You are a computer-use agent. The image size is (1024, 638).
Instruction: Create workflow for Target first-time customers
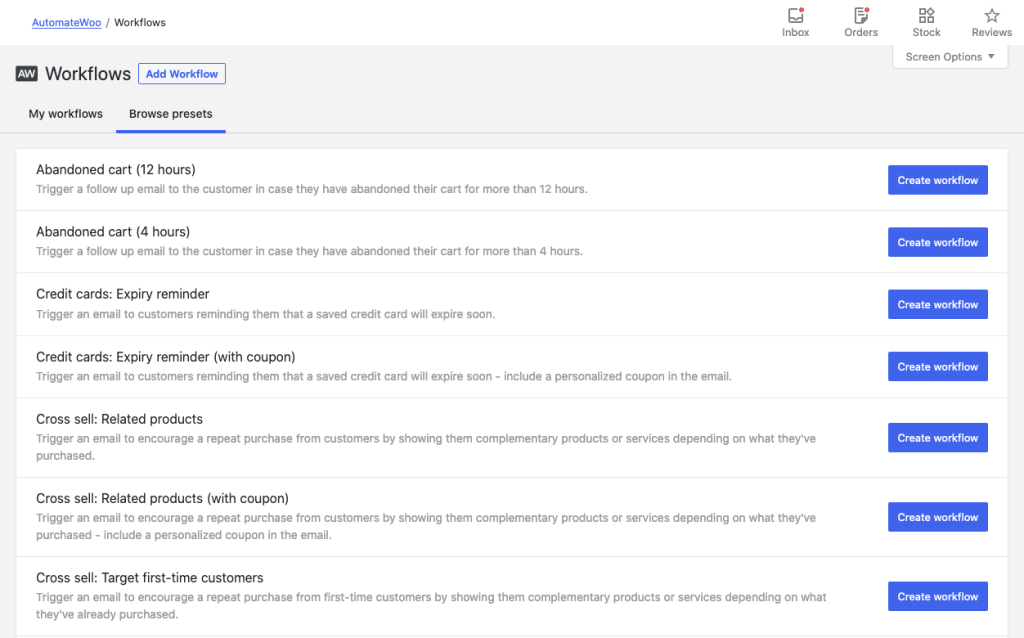tap(937, 596)
